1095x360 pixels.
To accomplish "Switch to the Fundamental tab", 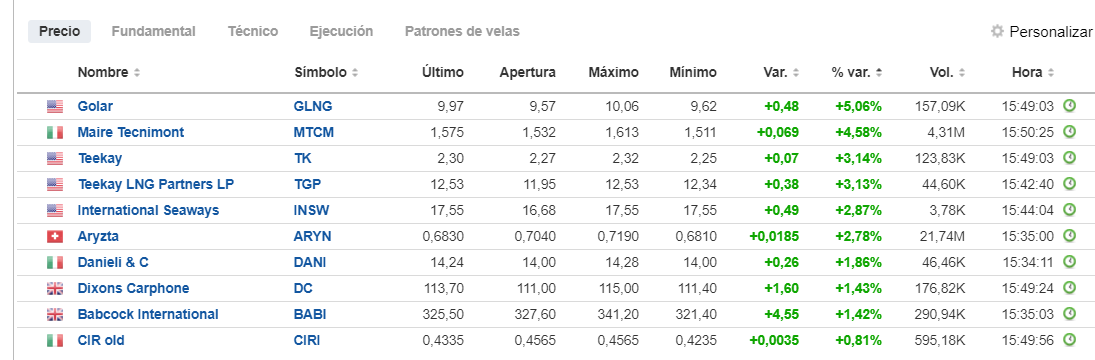I will 154,31.
